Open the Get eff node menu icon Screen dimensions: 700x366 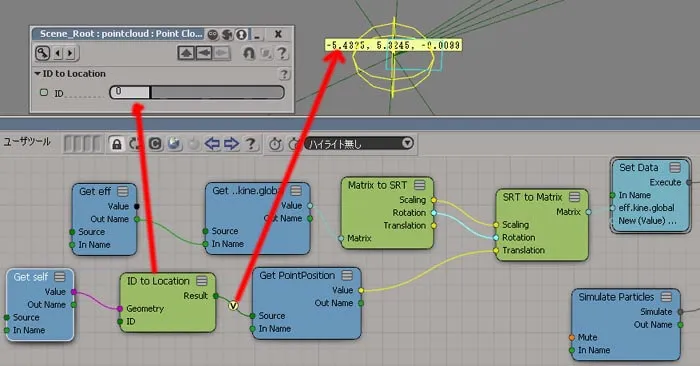(x=122, y=191)
